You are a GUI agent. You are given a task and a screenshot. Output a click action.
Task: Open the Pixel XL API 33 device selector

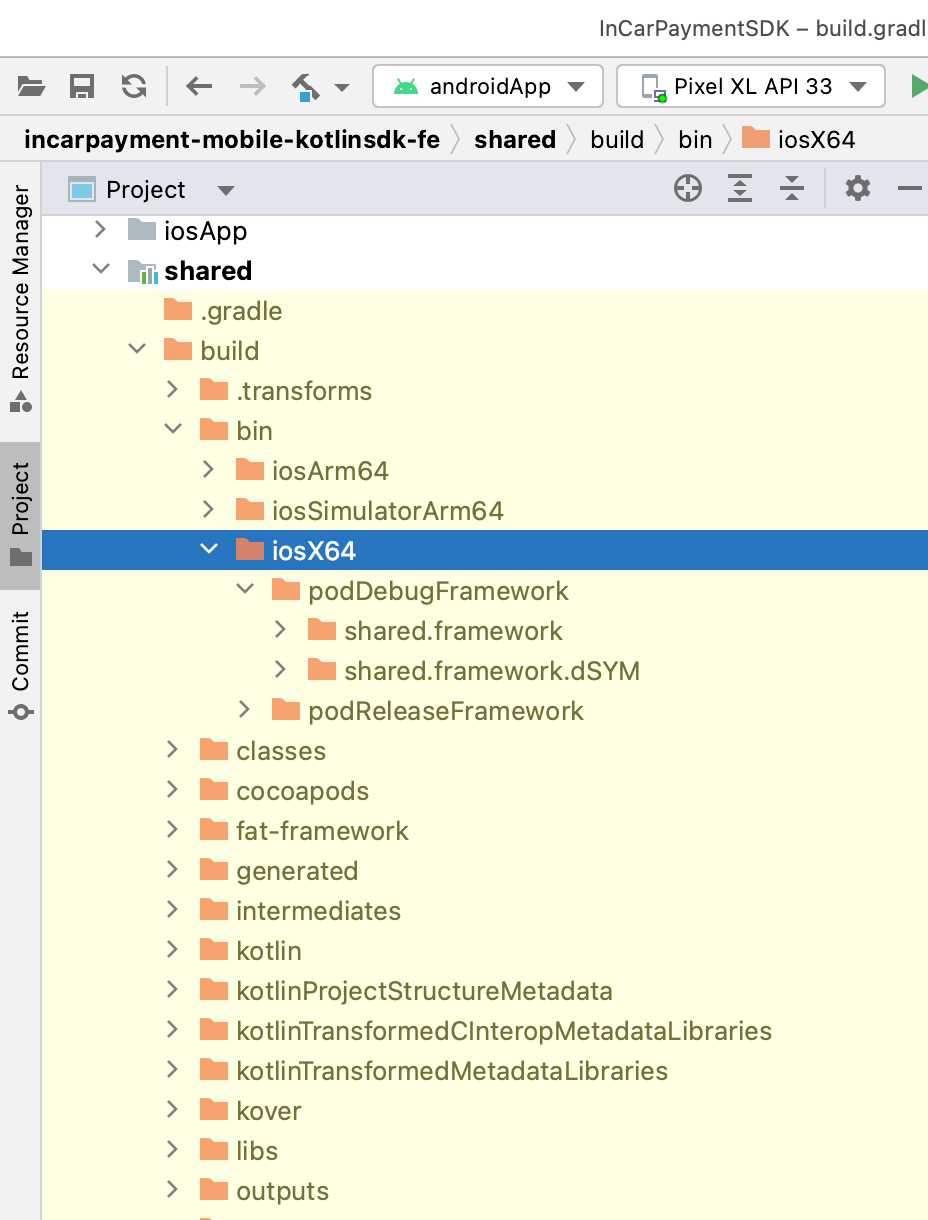click(750, 86)
